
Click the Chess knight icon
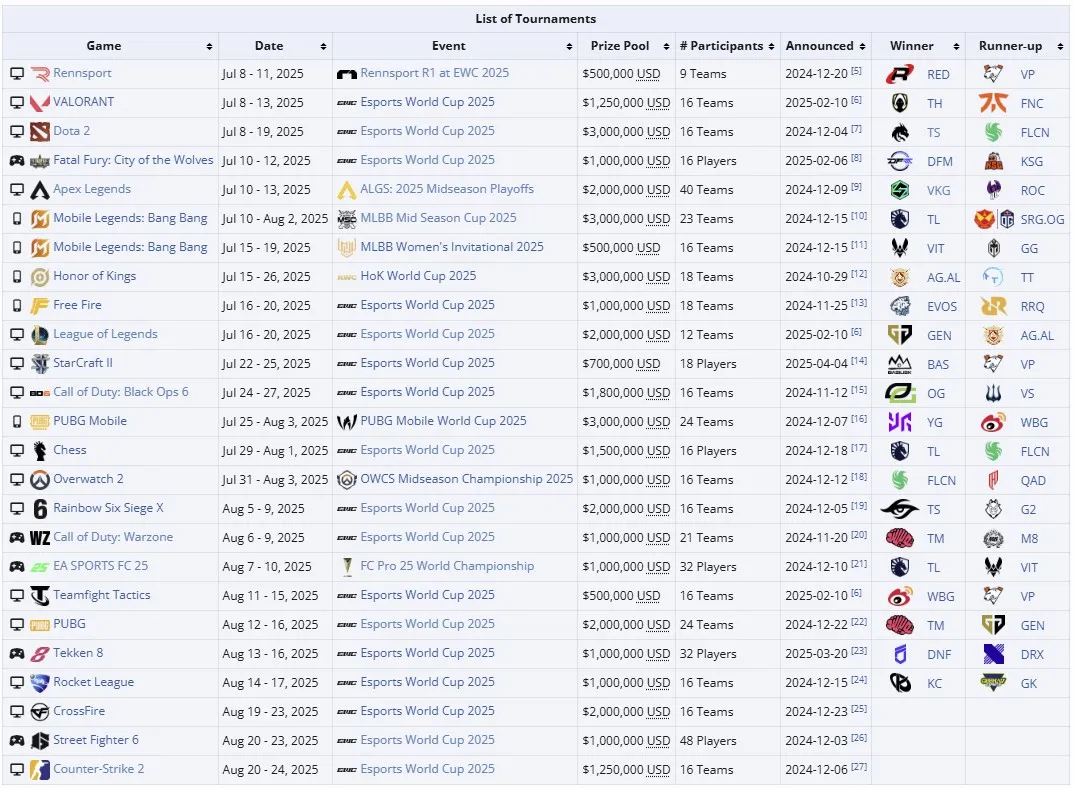tap(40, 451)
